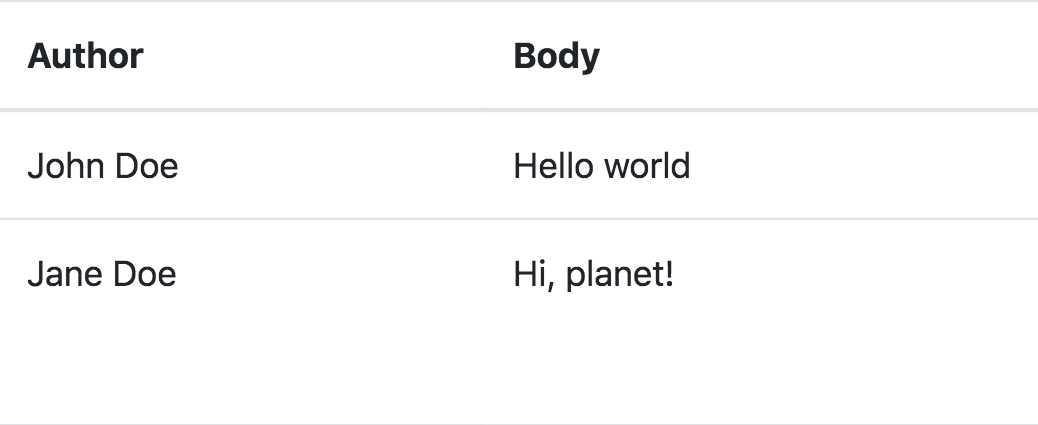Click the Hi, planet! body cell
1038x425 pixels.
click(x=594, y=273)
